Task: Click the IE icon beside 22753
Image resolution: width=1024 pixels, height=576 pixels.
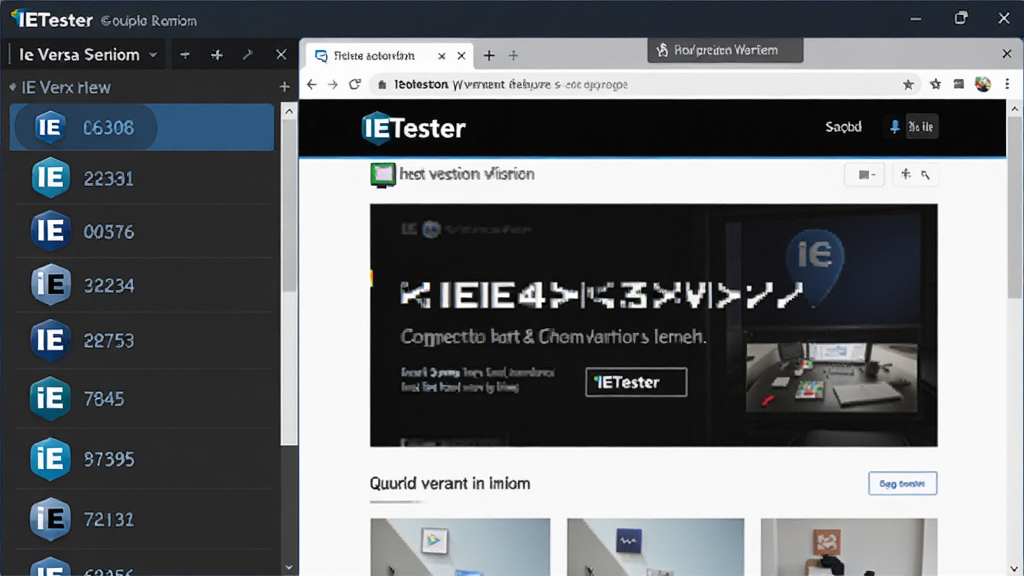Action: 50,340
